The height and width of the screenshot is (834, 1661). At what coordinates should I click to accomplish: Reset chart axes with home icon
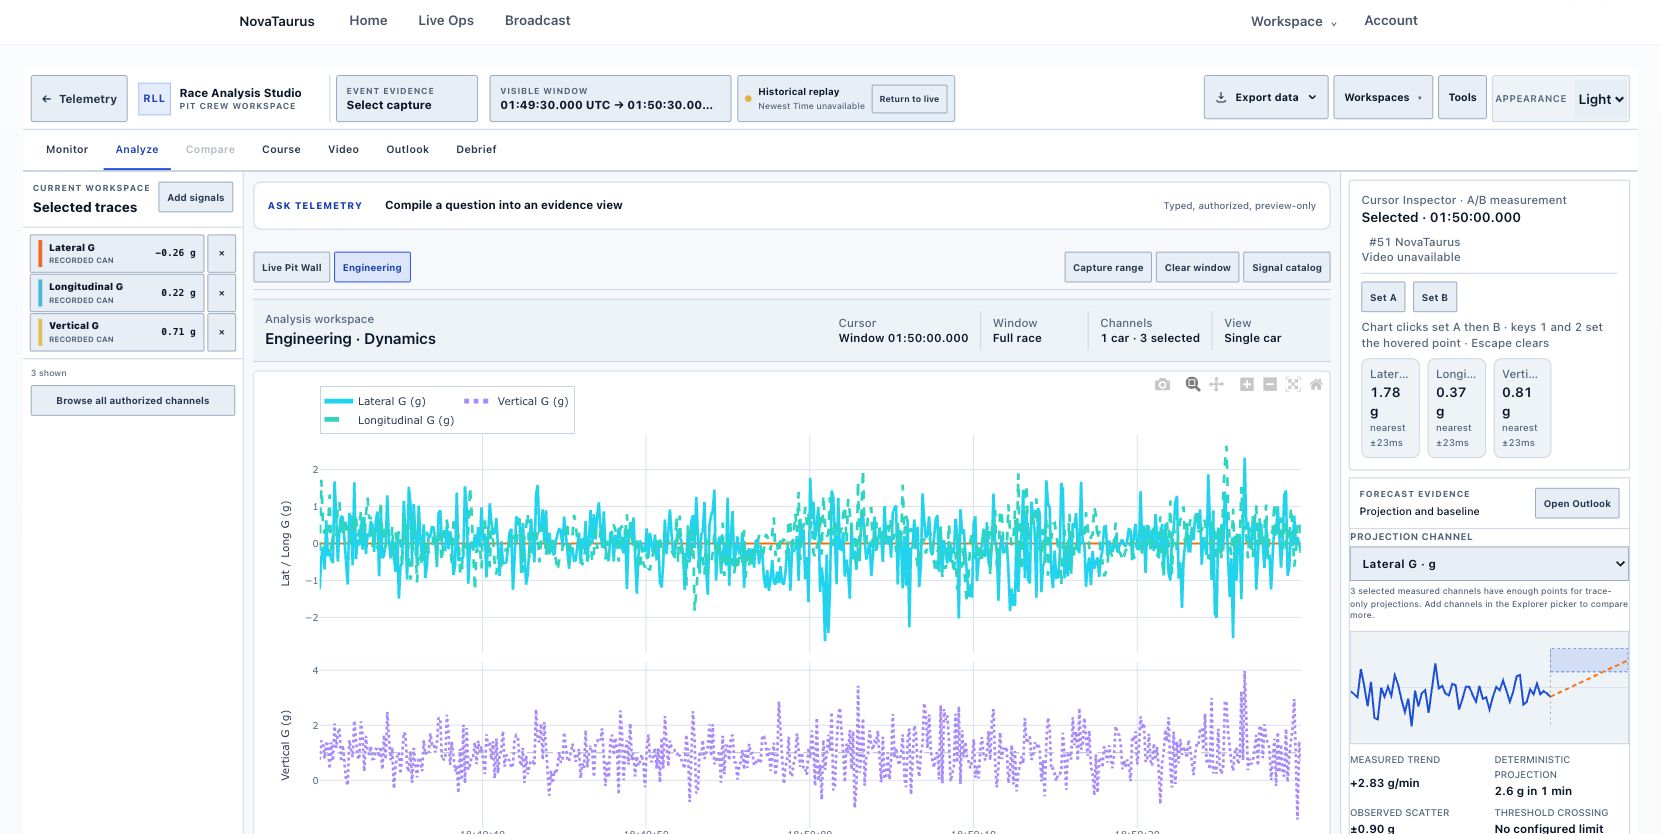(x=1316, y=384)
